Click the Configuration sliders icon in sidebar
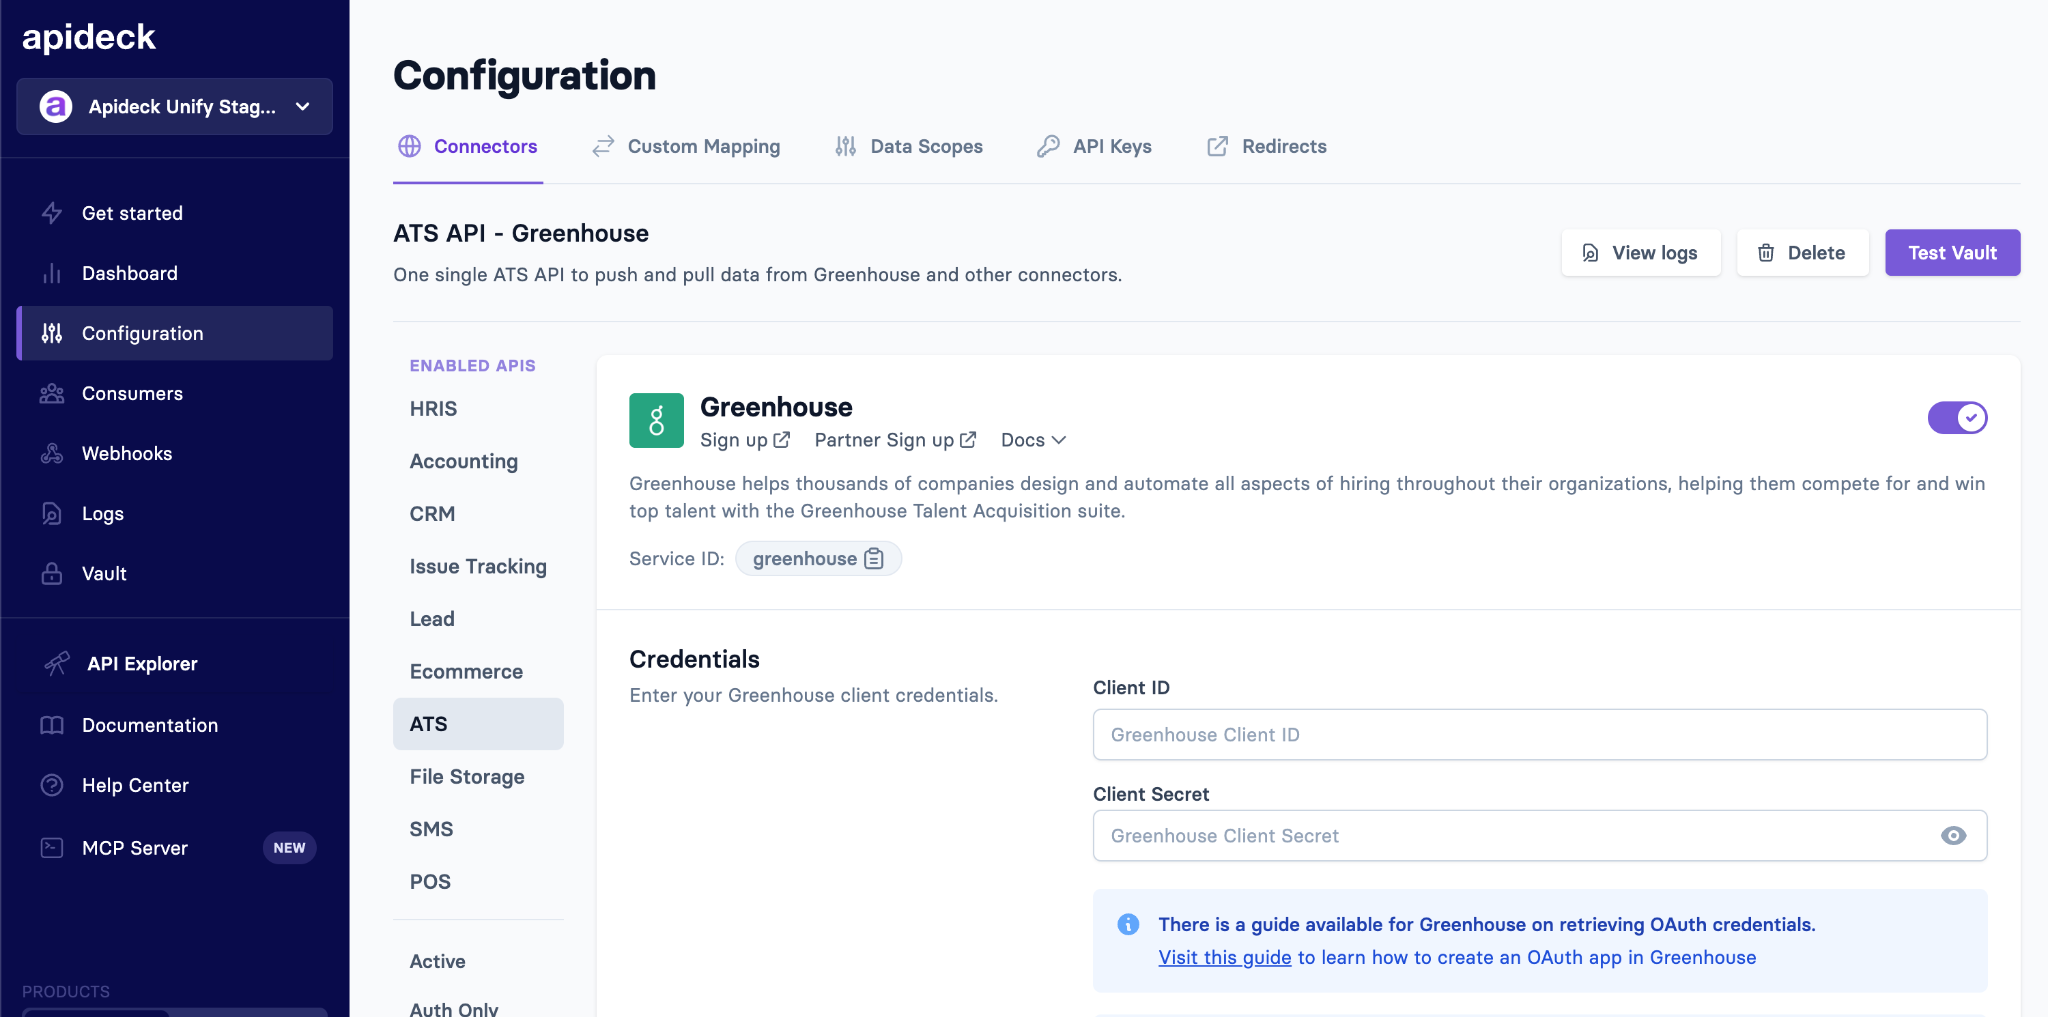The width and height of the screenshot is (2048, 1017). [52, 333]
